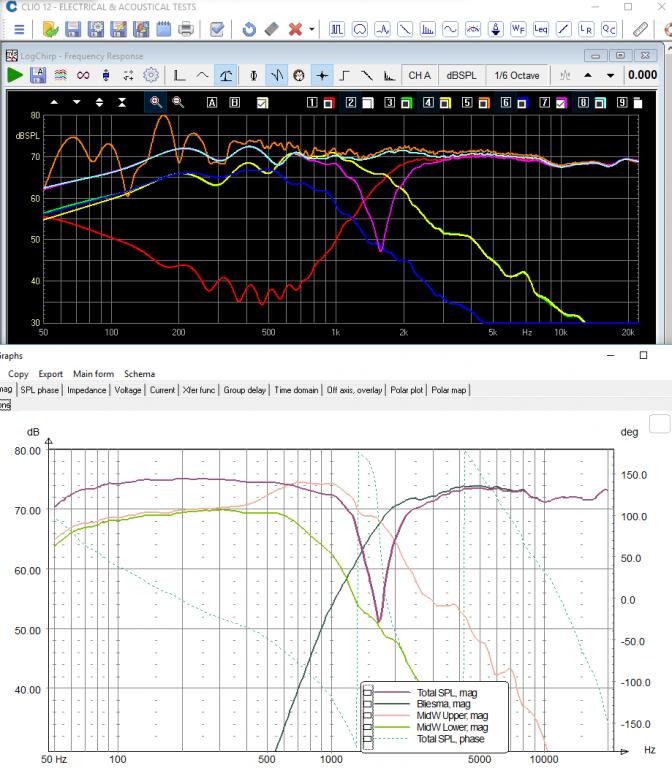This screenshot has width=672, height=768.
Task: Open the Export menu in Graphs window
Action: coord(50,374)
